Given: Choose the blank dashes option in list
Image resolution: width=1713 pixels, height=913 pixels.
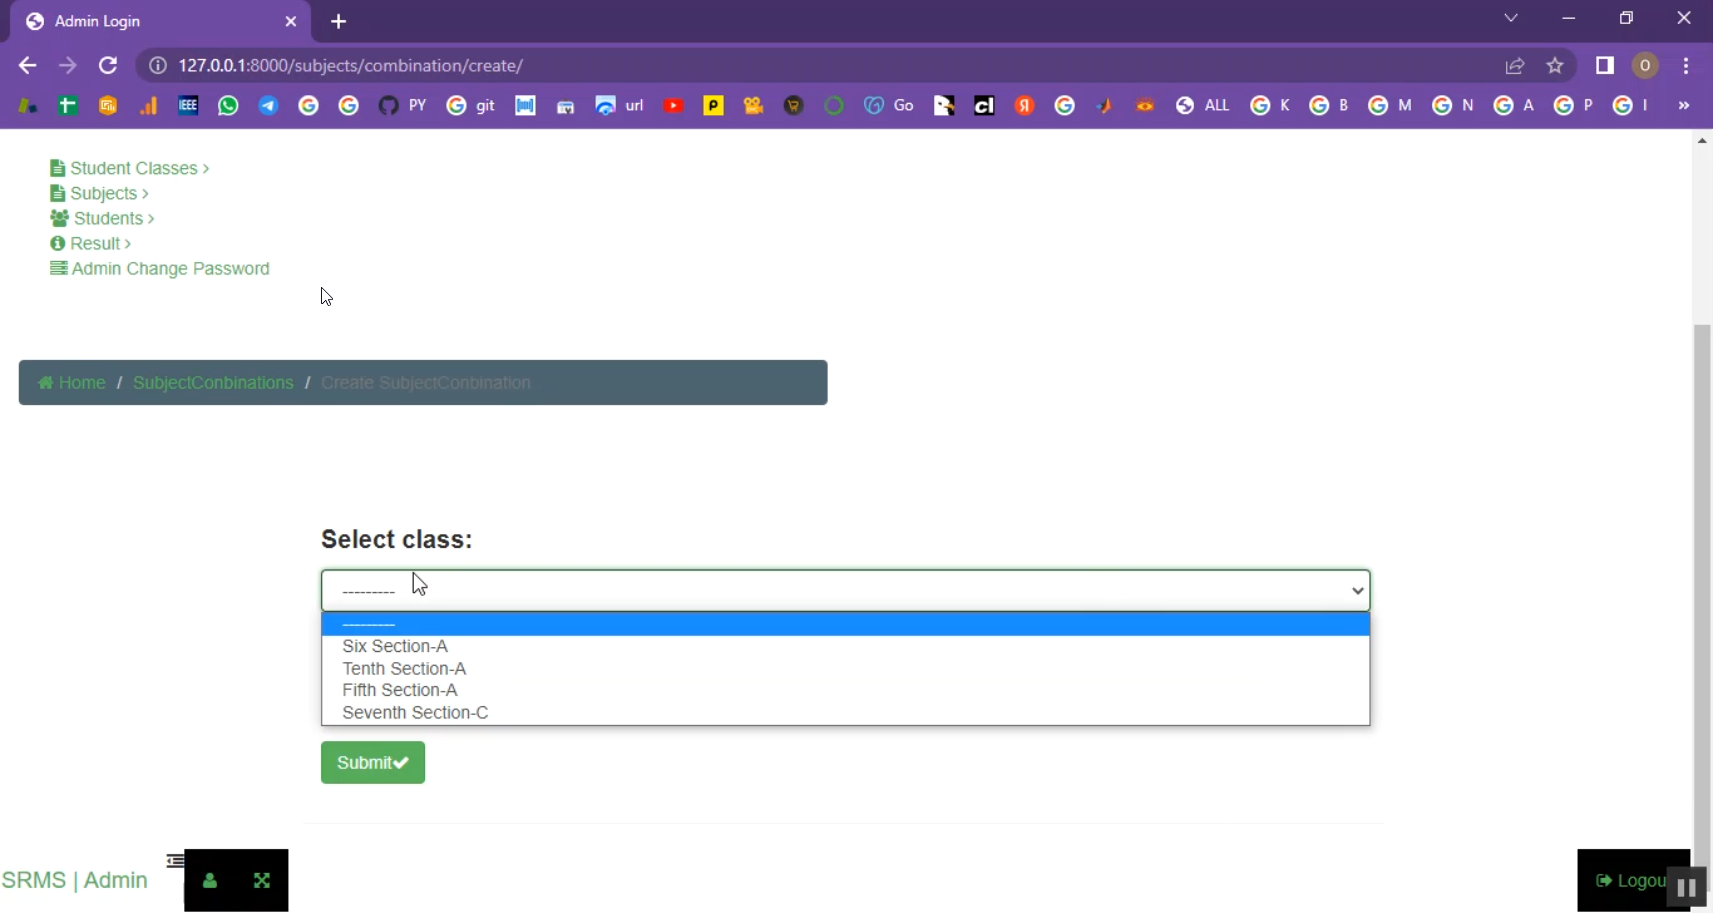Looking at the screenshot, I should tap(845, 624).
